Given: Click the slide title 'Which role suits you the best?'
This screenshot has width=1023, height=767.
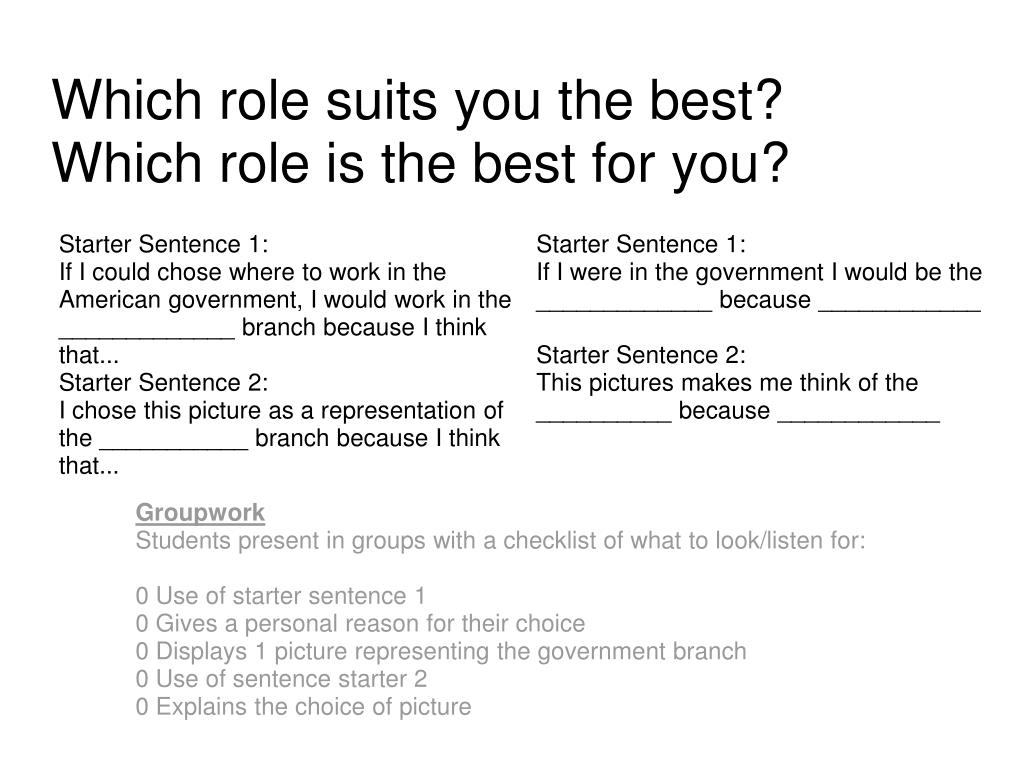Looking at the screenshot, I should (417, 100).
